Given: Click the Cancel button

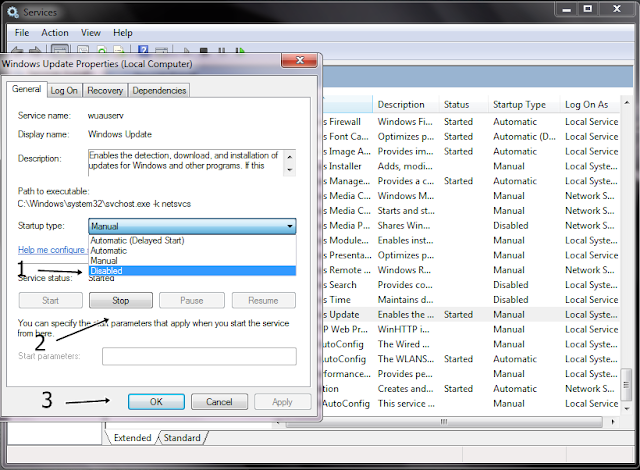Looking at the screenshot, I should point(219,402).
